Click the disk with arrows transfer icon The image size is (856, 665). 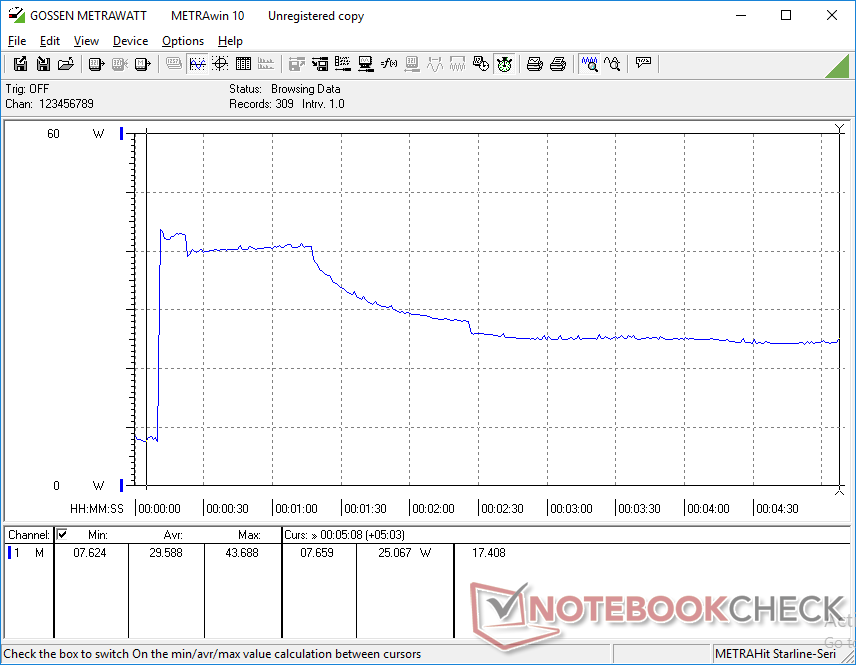[x=320, y=64]
